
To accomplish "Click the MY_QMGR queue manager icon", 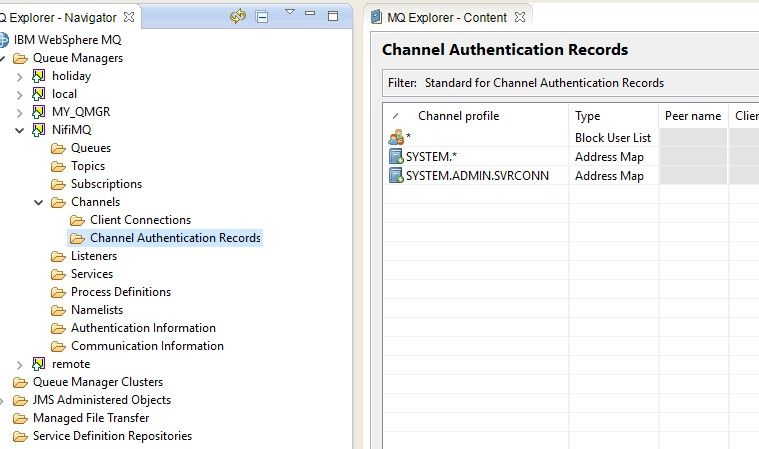I will 39,112.
